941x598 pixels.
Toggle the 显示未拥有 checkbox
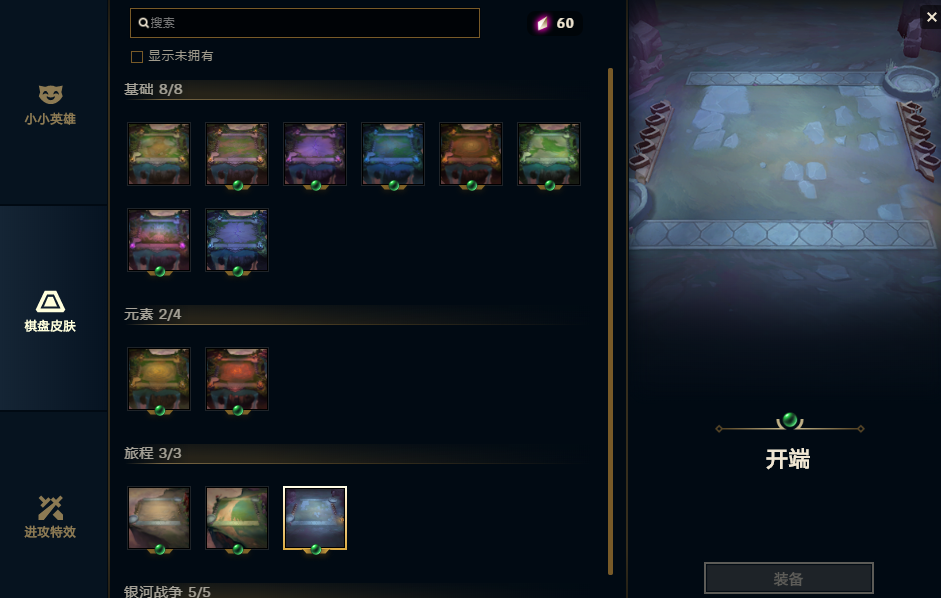pos(137,56)
